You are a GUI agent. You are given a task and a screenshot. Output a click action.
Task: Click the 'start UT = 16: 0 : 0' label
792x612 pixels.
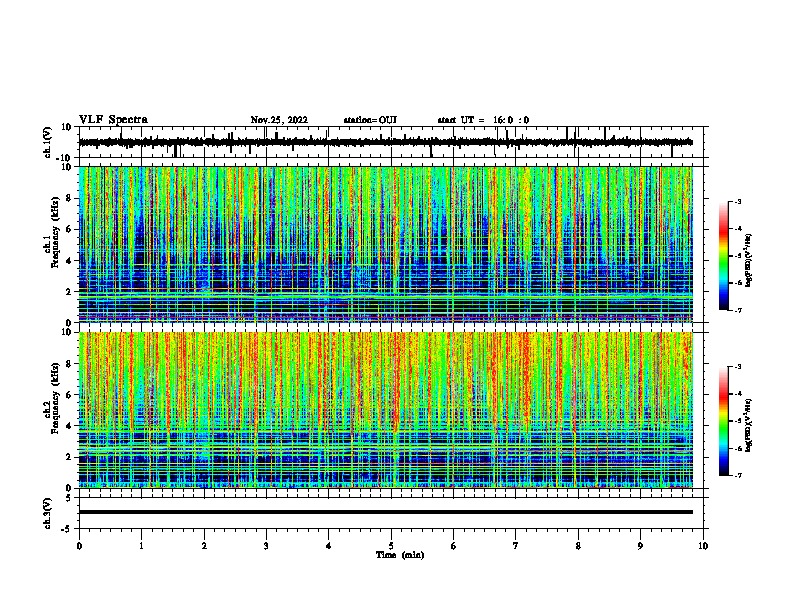(483, 120)
